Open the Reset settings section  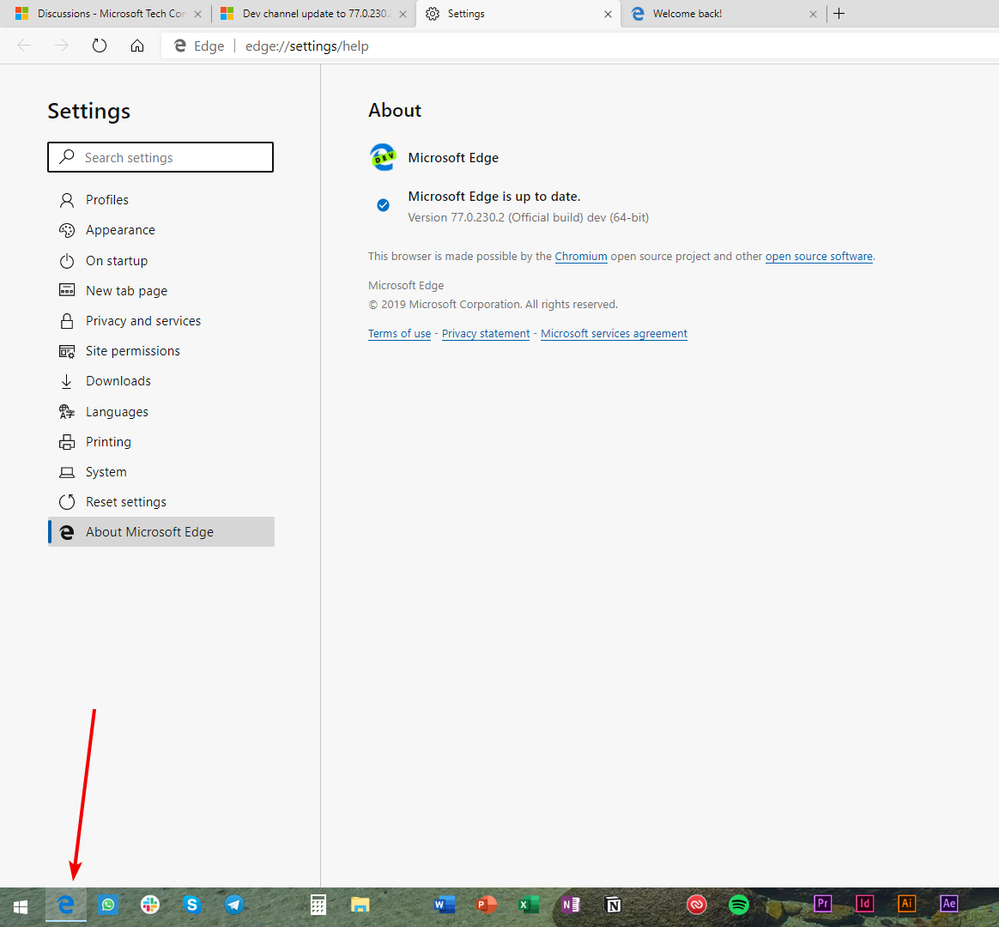coord(161,502)
